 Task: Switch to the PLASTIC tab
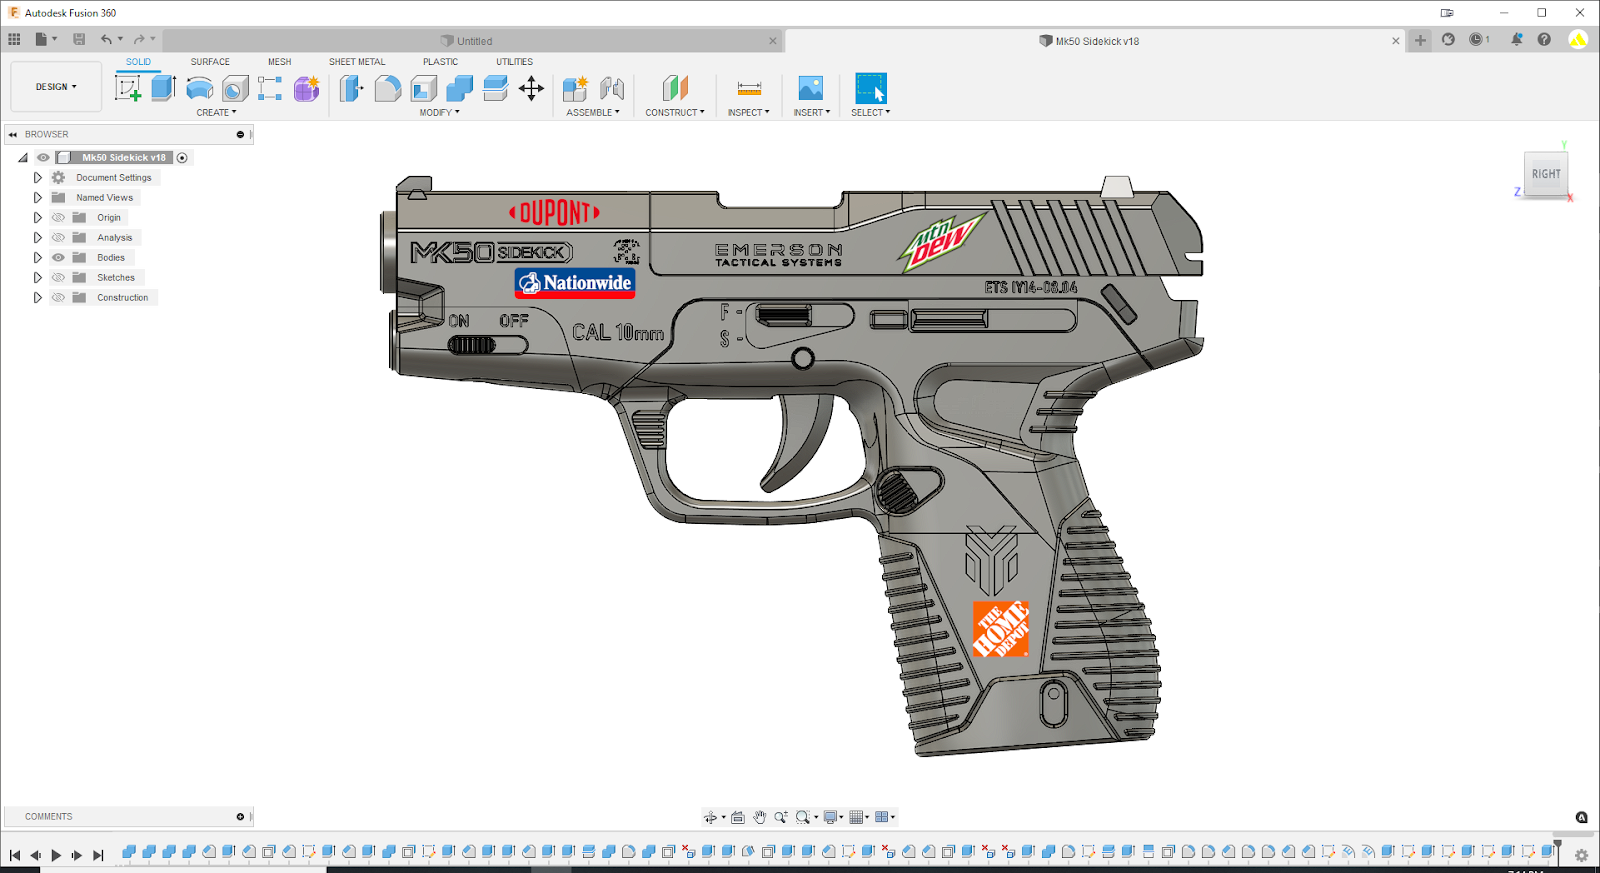(440, 62)
